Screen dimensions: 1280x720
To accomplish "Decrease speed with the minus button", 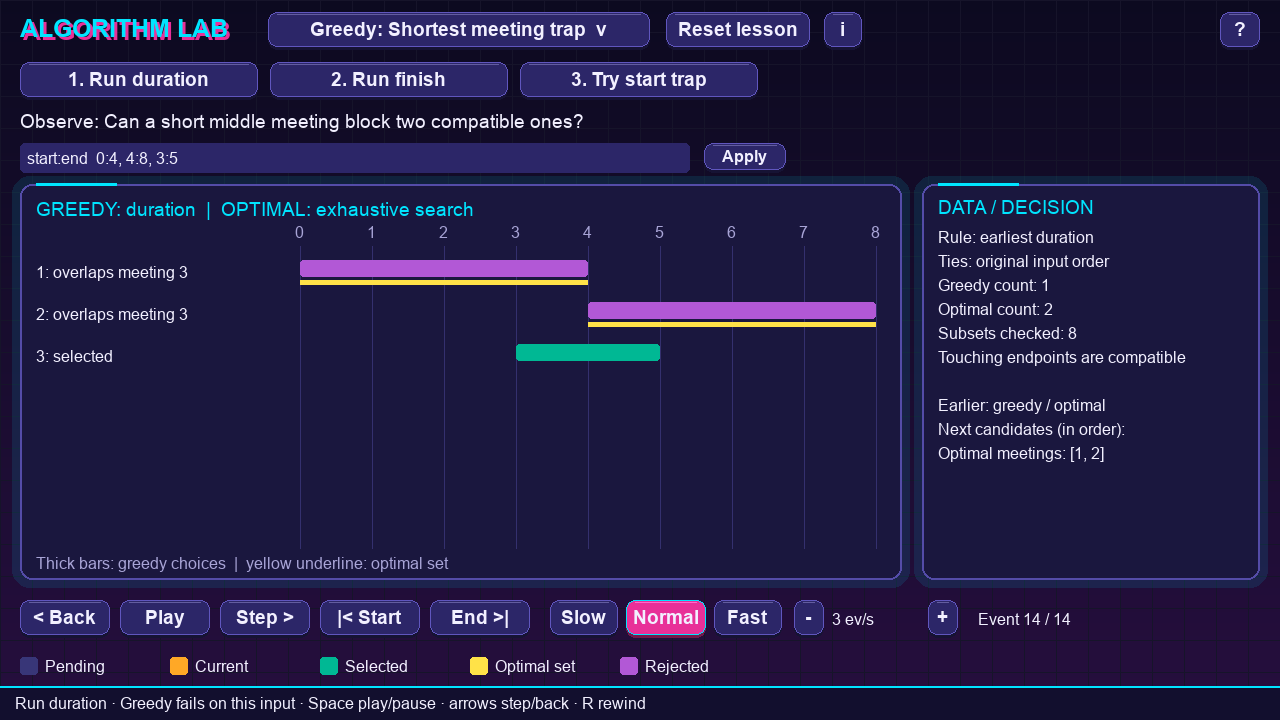I will click(808, 618).
